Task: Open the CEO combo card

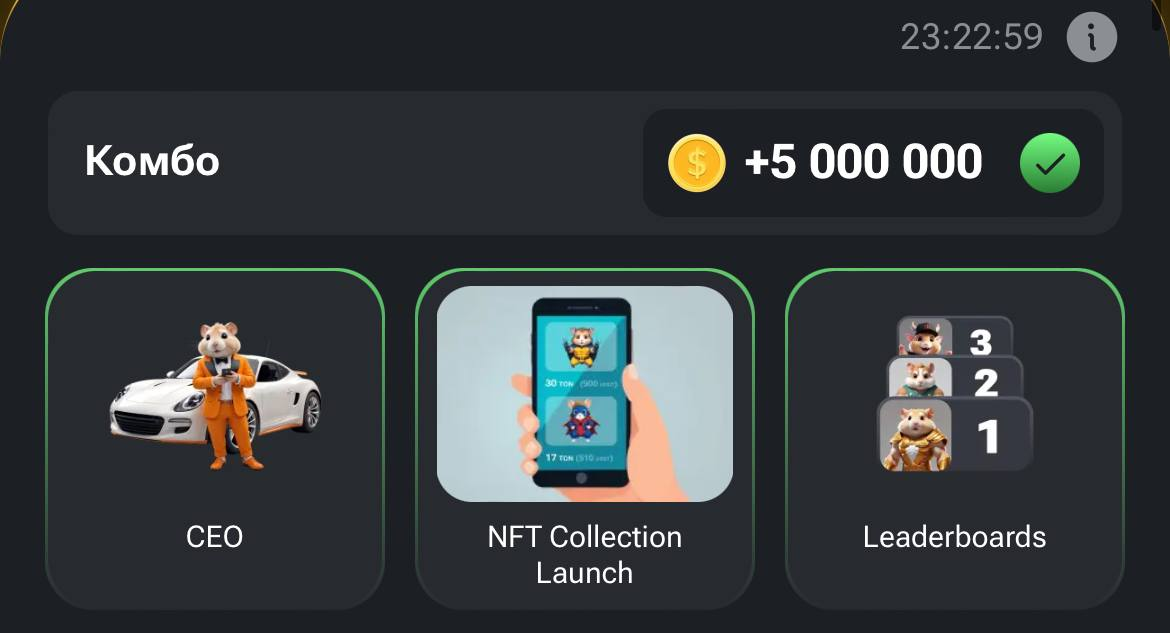Action: point(215,439)
